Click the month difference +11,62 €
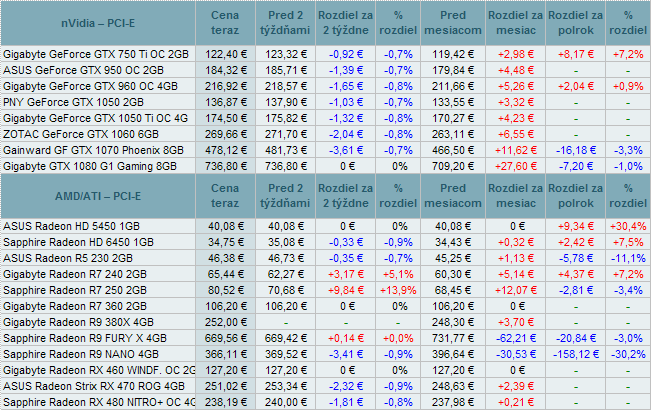Viewport: 651px width, 410px height. (x=516, y=150)
